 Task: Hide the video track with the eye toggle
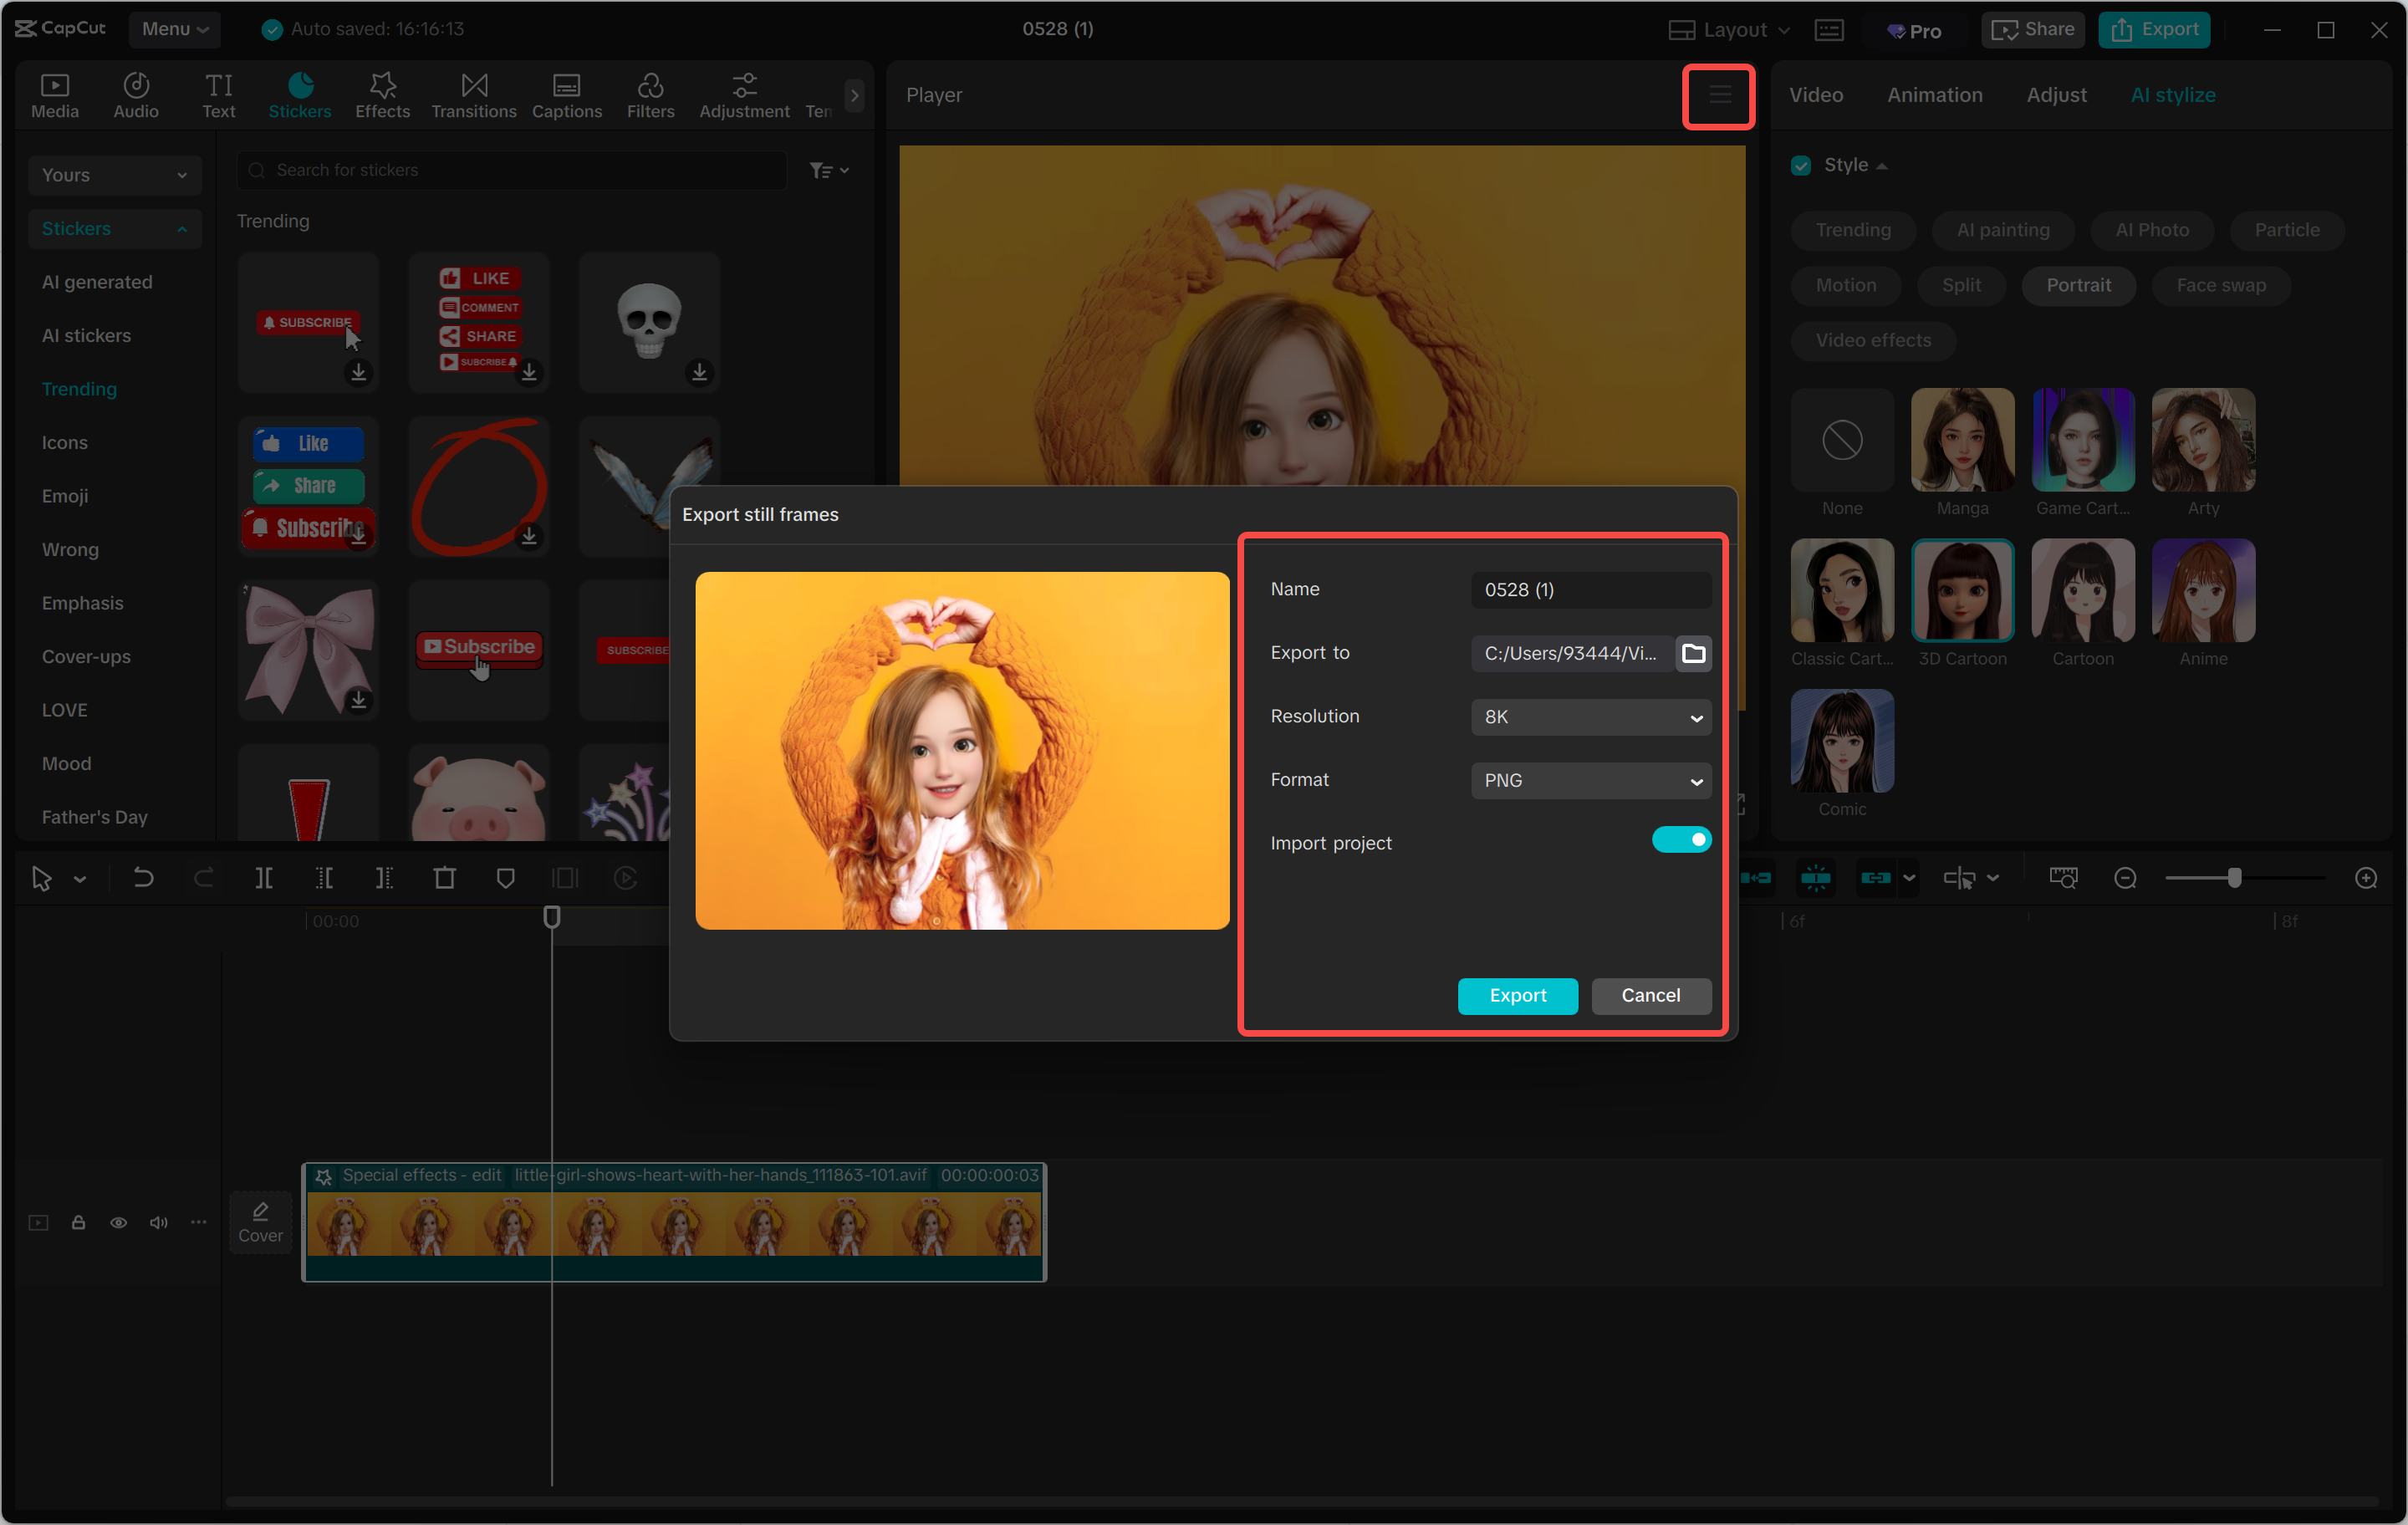119,1222
